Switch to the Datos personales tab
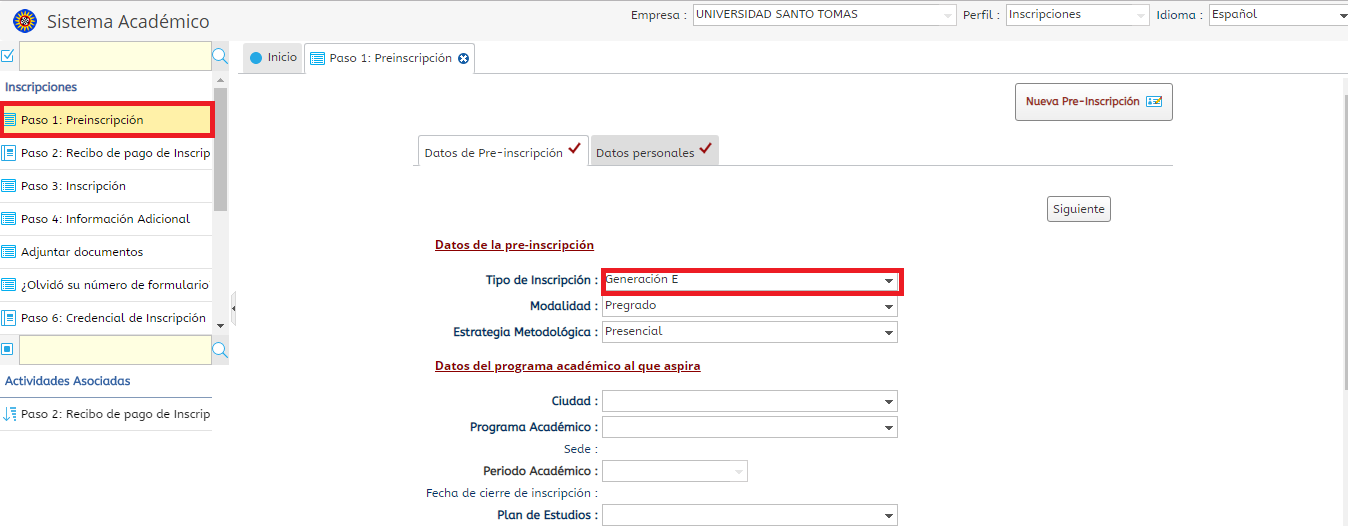This screenshot has height=526, width=1348. coord(653,152)
